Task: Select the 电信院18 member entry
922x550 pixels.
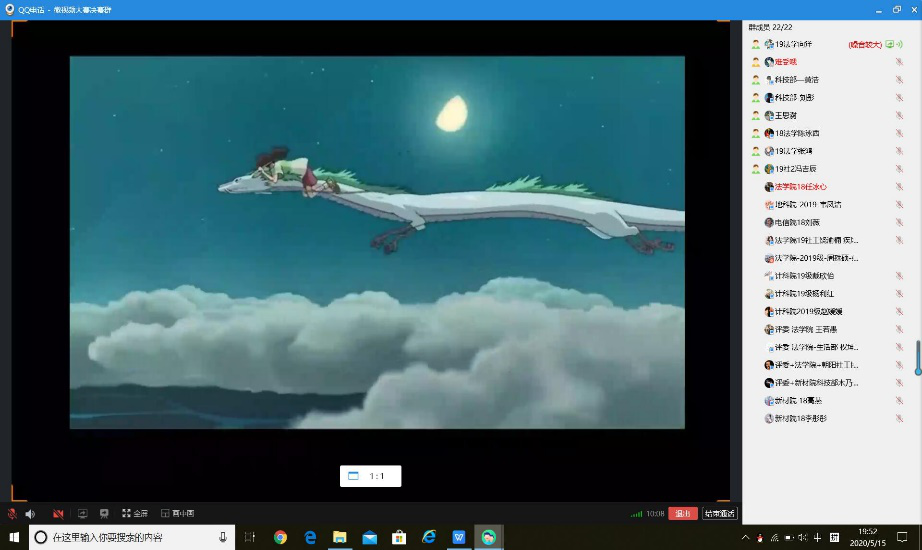Action: [x=826, y=222]
